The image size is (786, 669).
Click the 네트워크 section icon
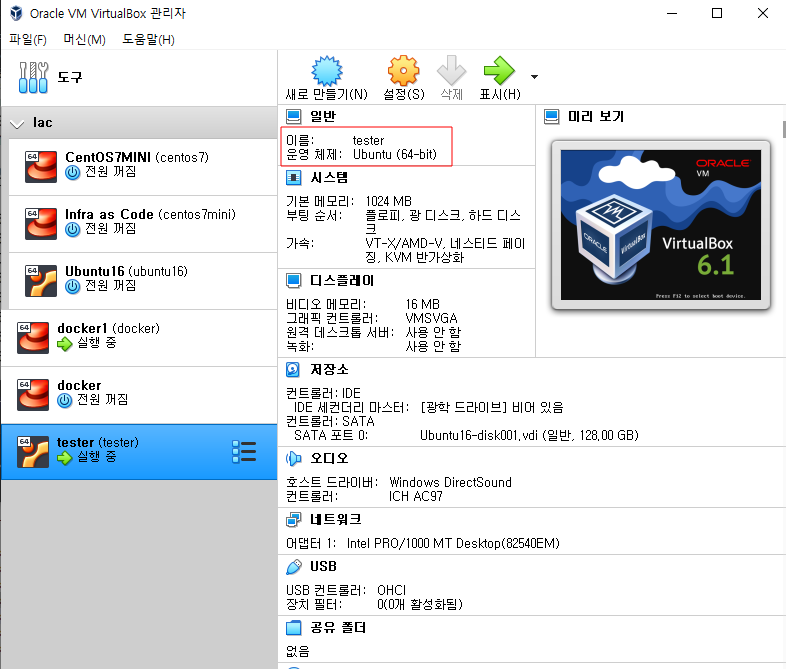pyautogui.click(x=294, y=520)
